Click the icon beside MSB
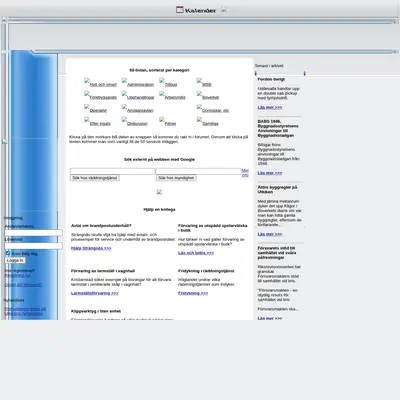 tap(199, 80)
